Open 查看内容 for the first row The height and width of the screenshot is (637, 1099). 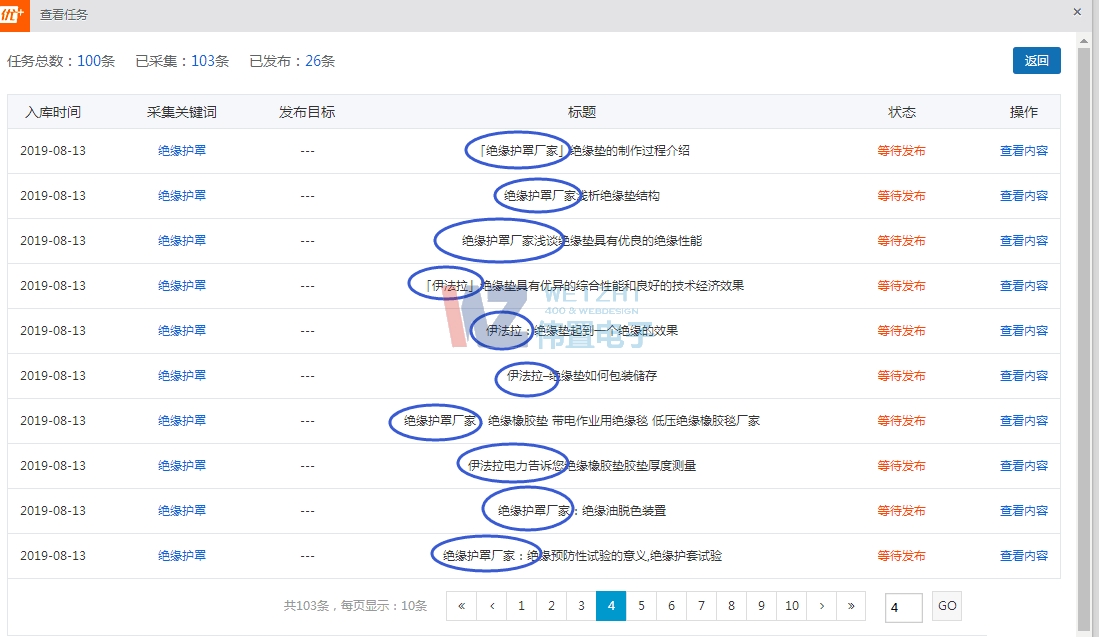(1023, 151)
